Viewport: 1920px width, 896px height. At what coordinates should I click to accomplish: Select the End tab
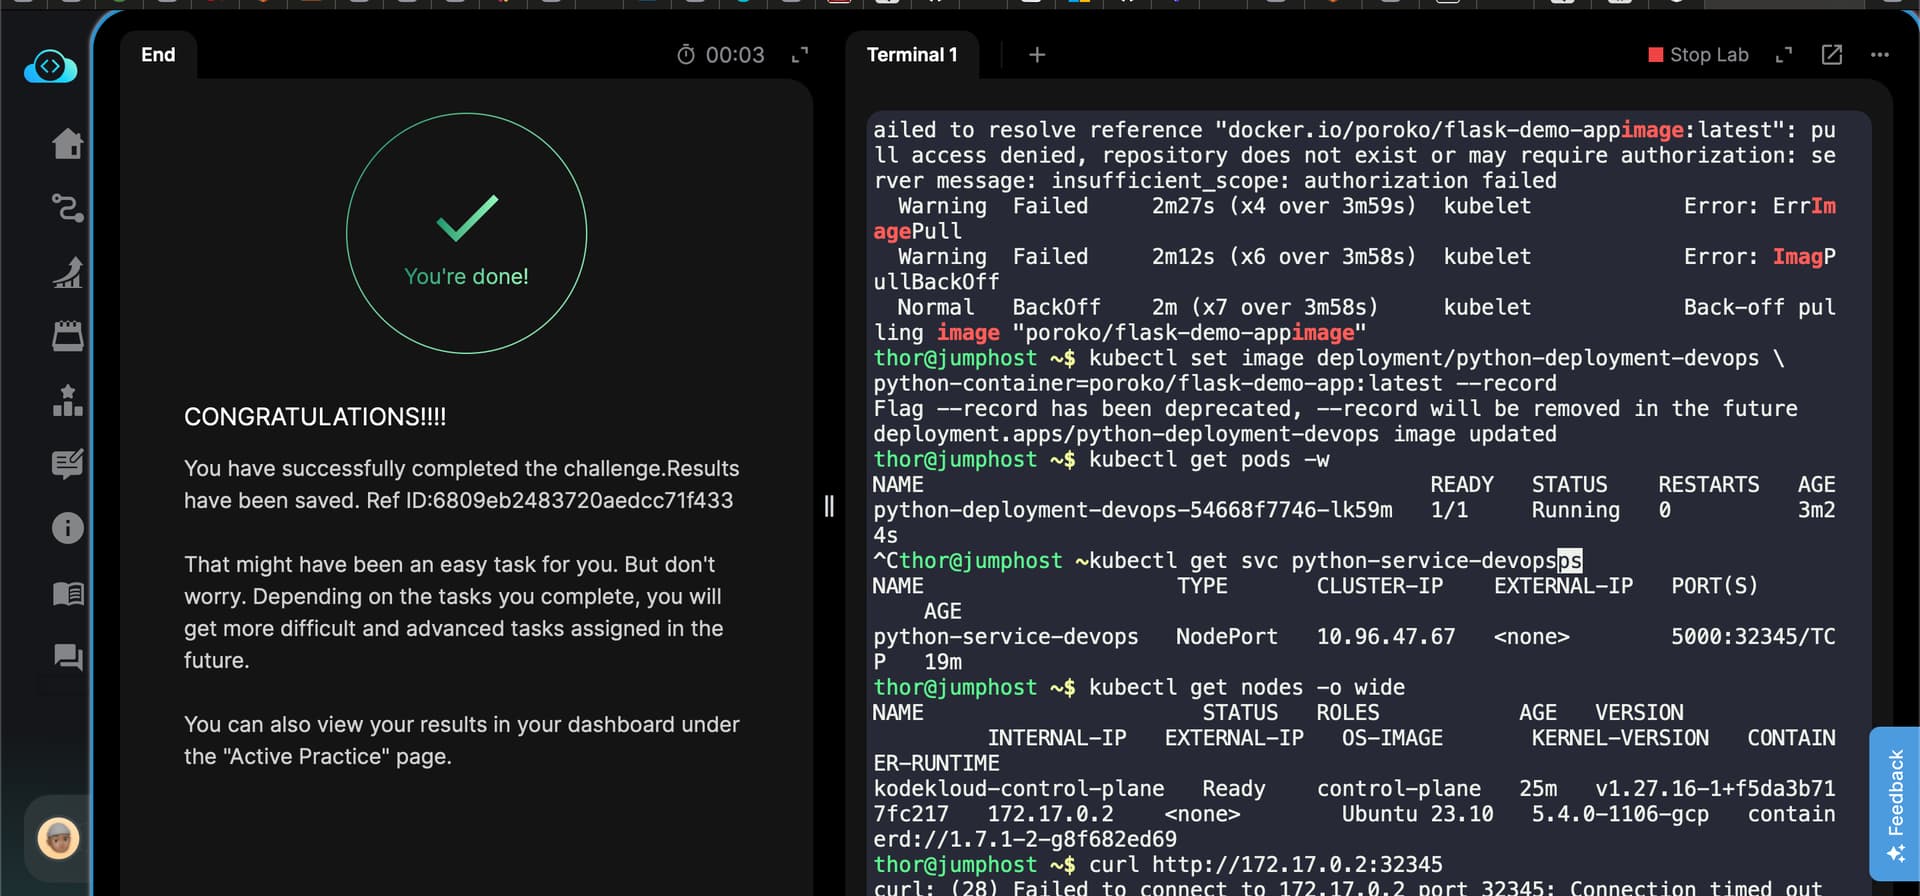tap(158, 55)
